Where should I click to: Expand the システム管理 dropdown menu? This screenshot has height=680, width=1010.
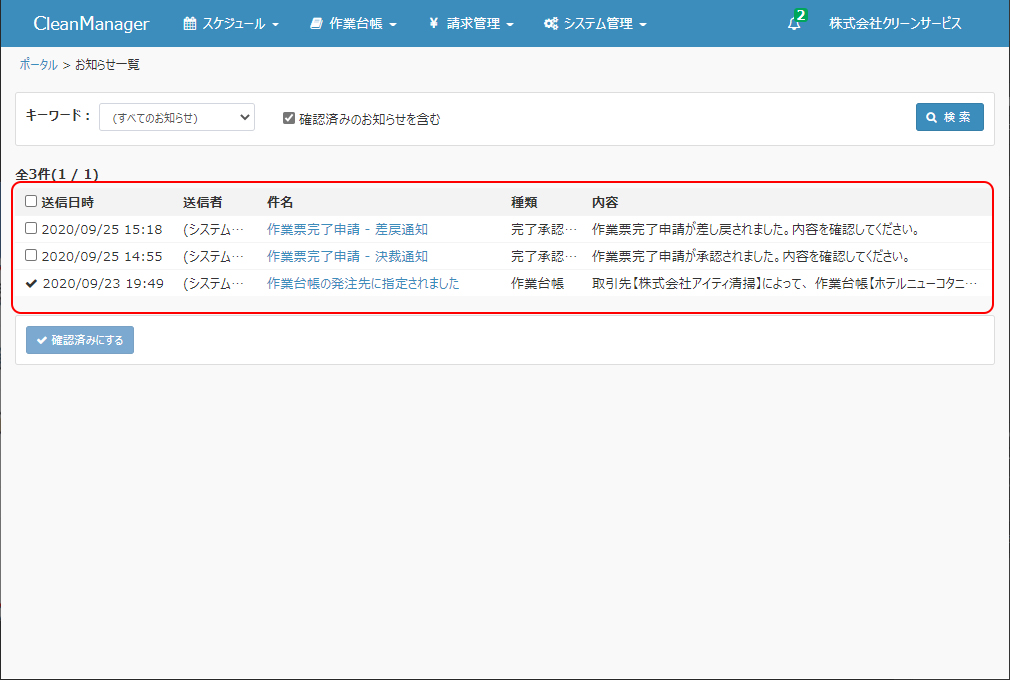click(595, 24)
